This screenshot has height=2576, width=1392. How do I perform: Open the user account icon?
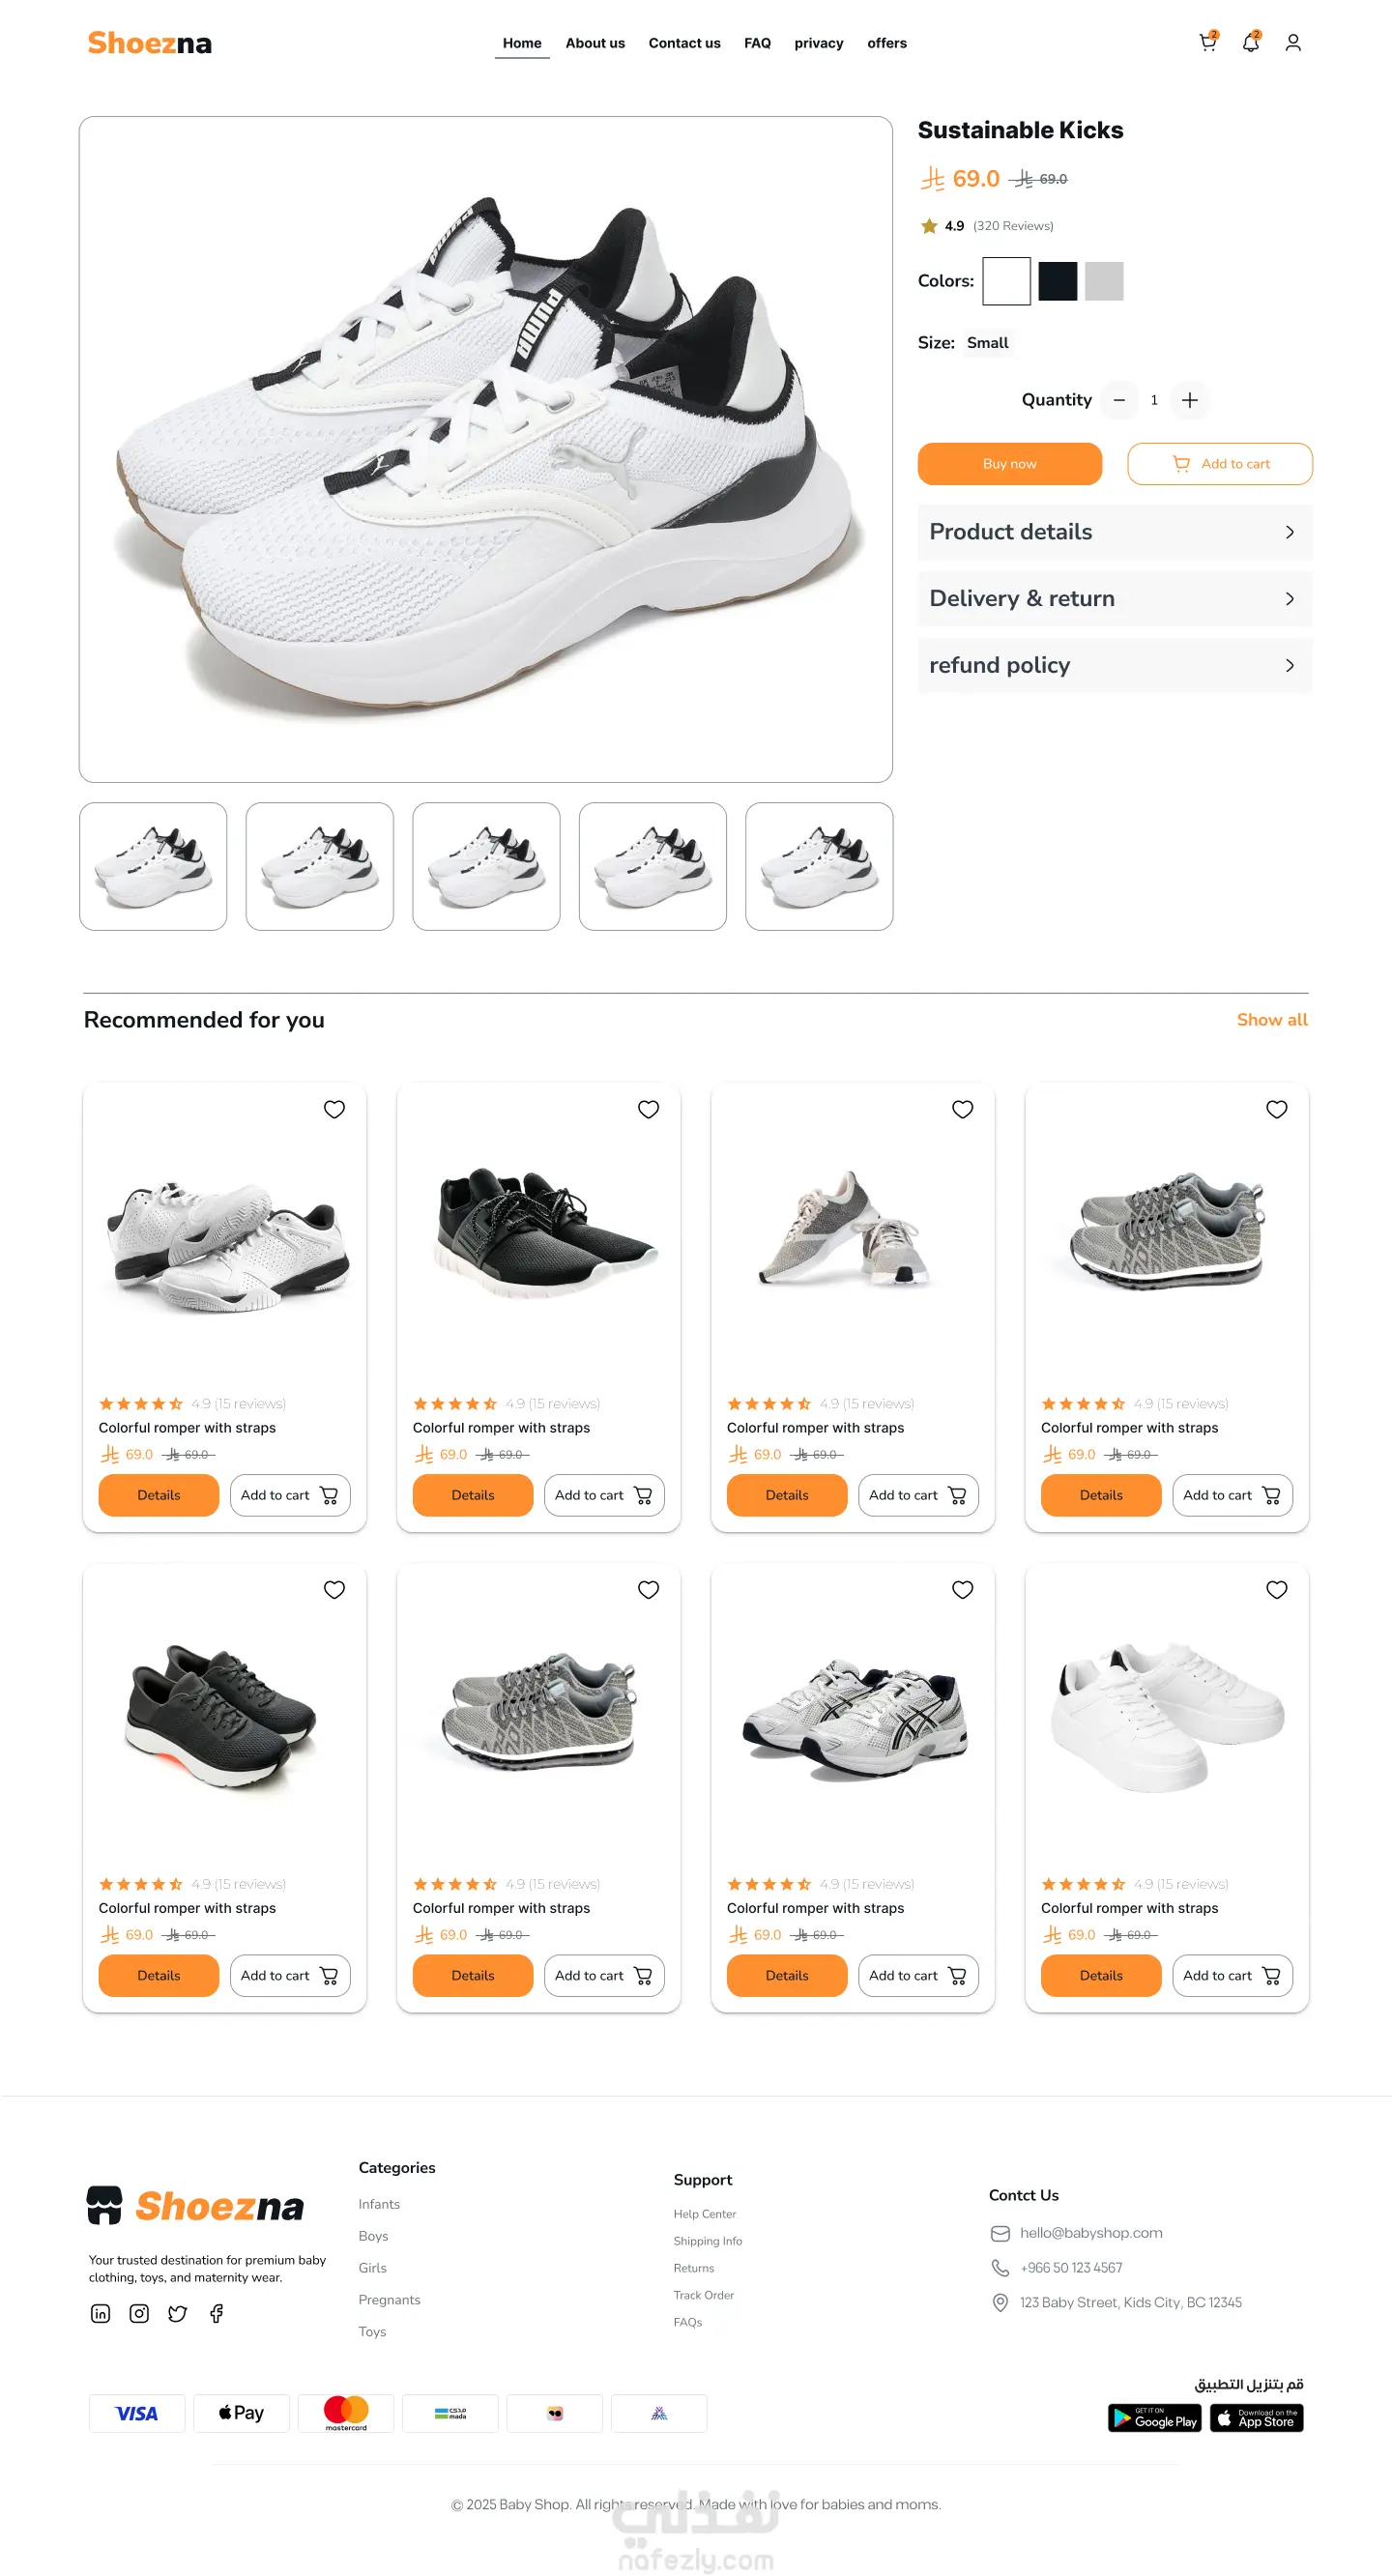tap(1293, 43)
